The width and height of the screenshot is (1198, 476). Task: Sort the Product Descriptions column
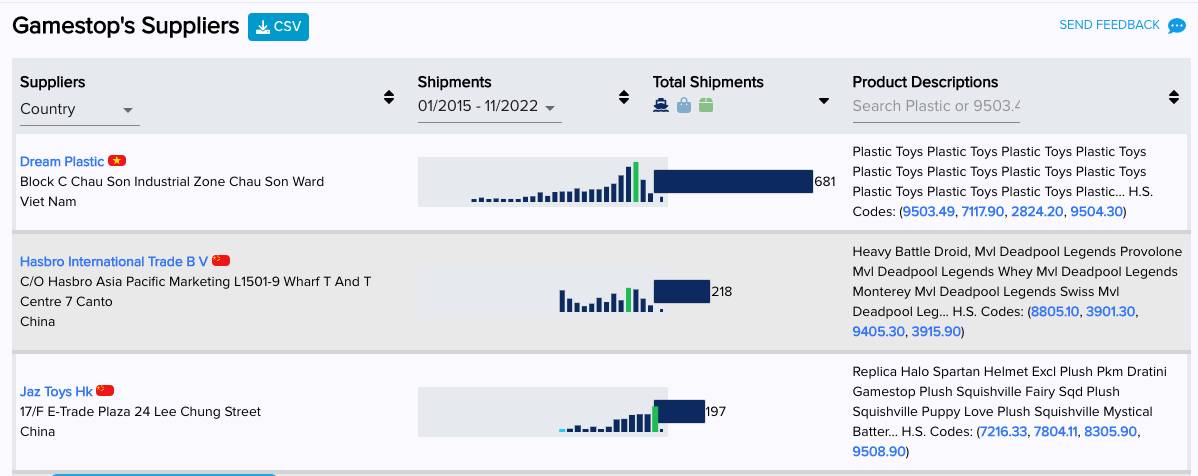1174,97
